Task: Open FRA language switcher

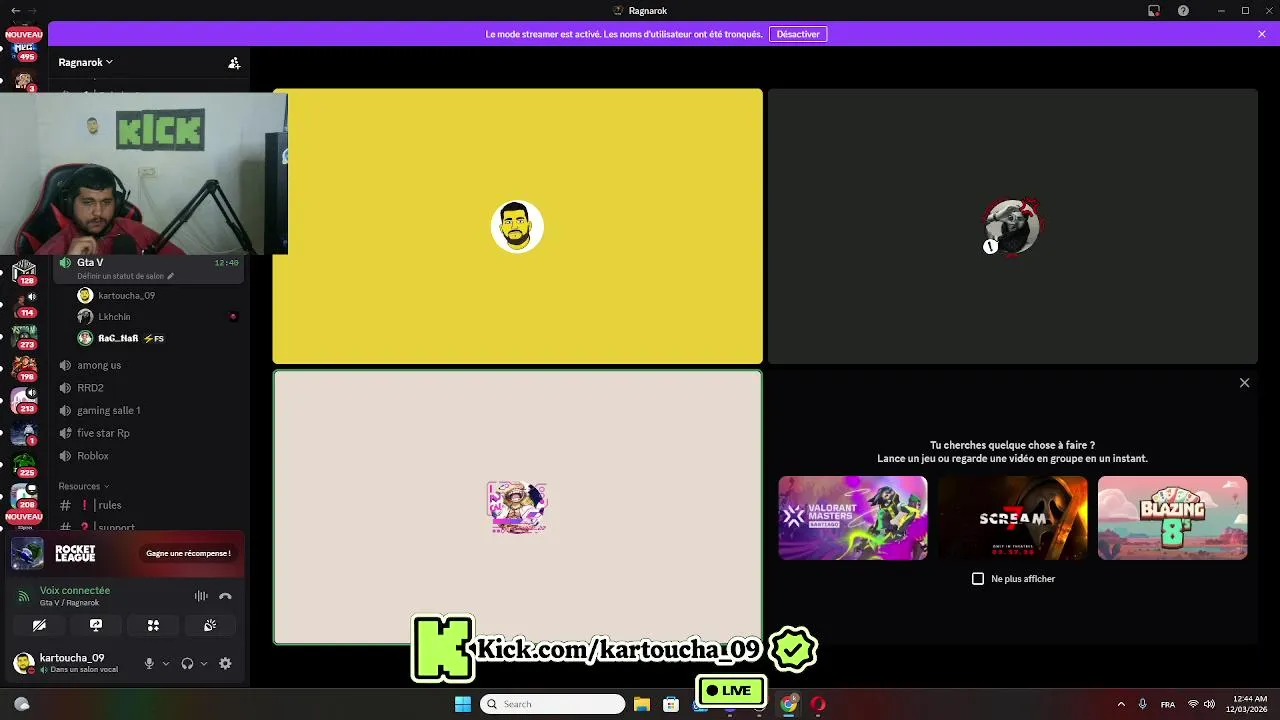Action: pos(1168,704)
